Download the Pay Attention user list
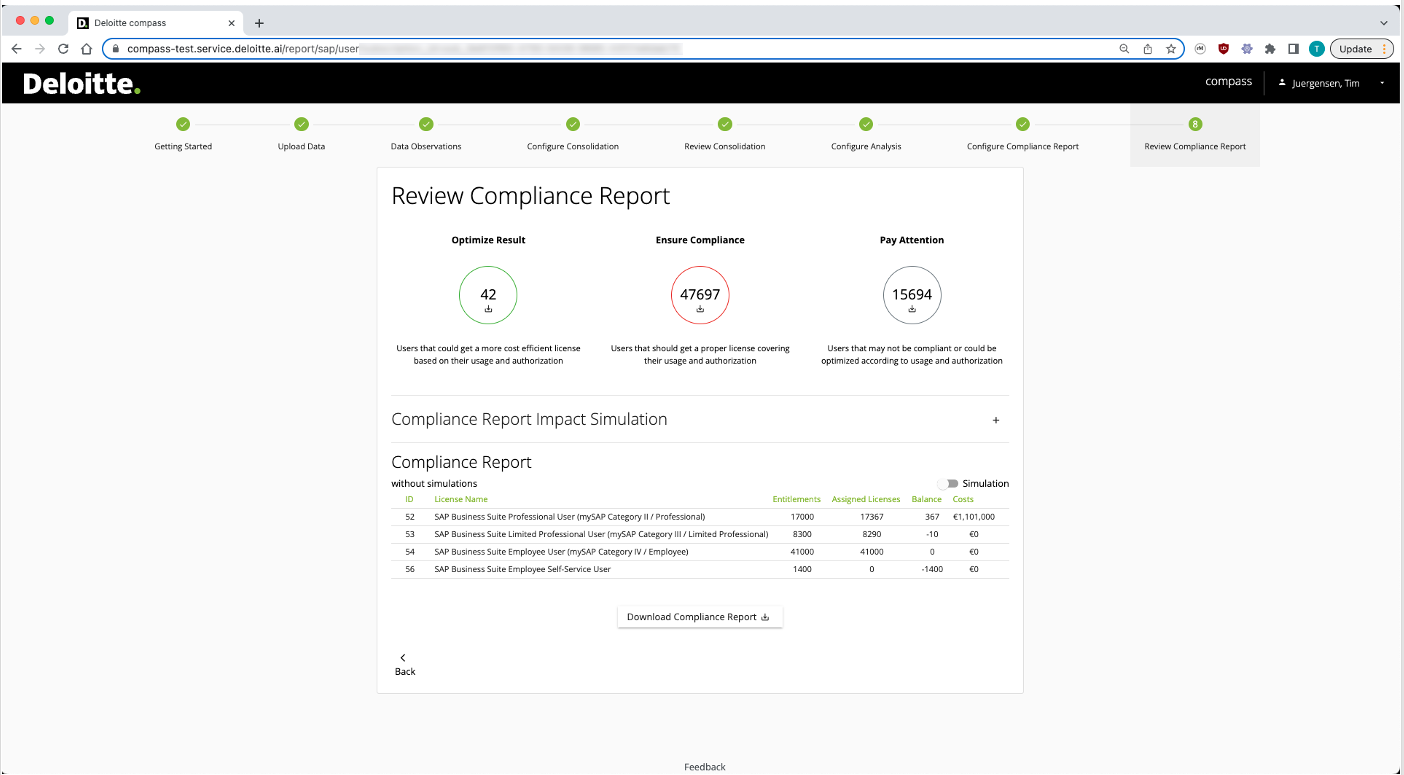This screenshot has height=775, width=1404. pos(912,308)
